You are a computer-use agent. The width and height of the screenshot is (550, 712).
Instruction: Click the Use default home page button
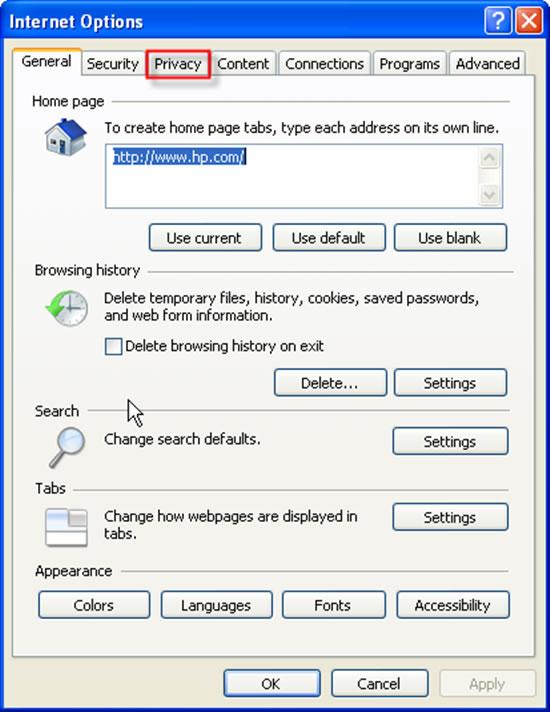pyautogui.click(x=329, y=237)
